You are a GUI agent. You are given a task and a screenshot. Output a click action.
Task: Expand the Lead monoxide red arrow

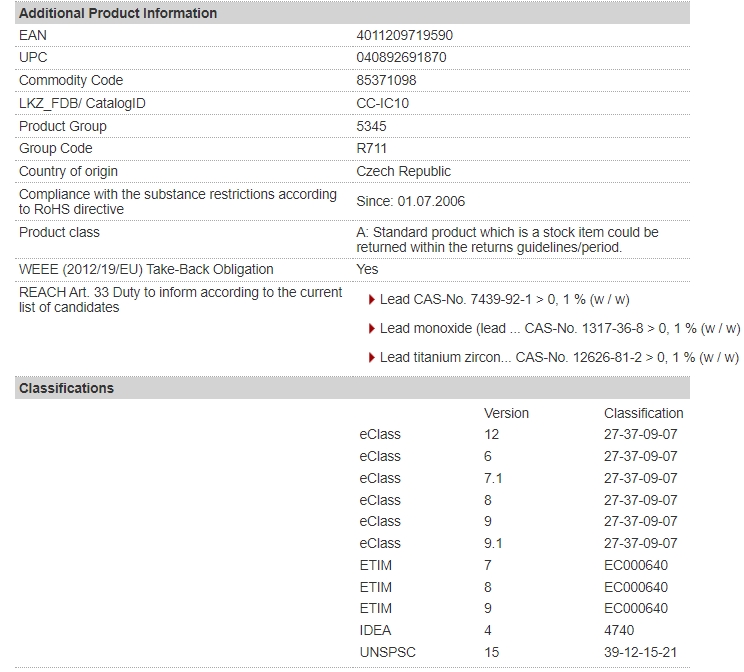point(372,328)
